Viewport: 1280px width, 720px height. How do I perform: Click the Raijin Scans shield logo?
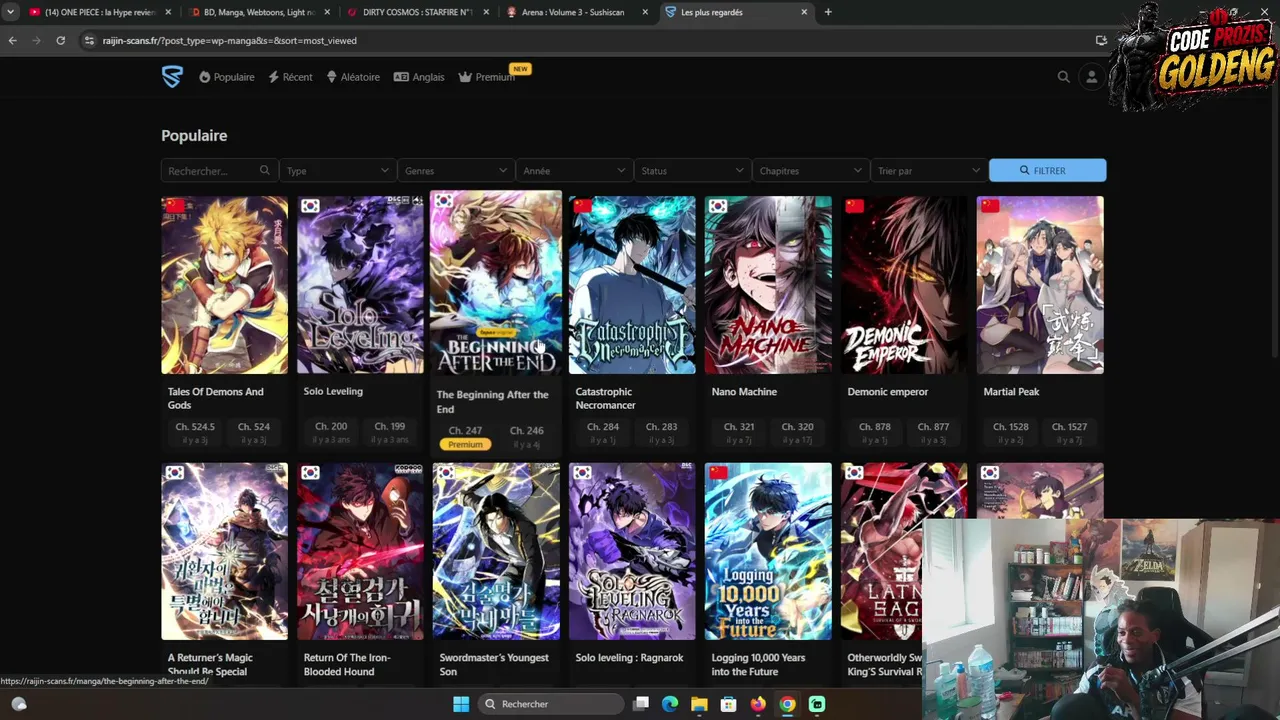tap(172, 77)
